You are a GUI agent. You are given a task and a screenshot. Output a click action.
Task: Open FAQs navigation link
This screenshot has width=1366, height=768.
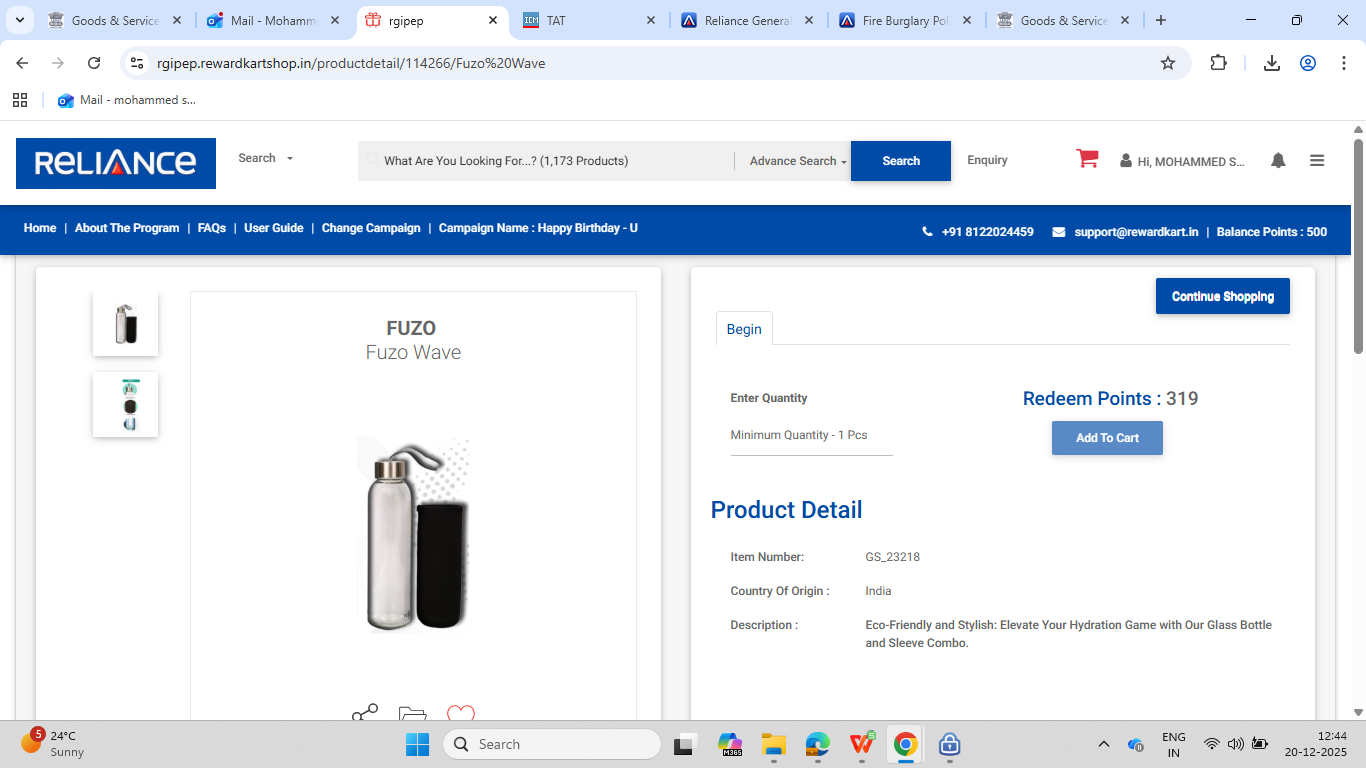[x=212, y=228]
